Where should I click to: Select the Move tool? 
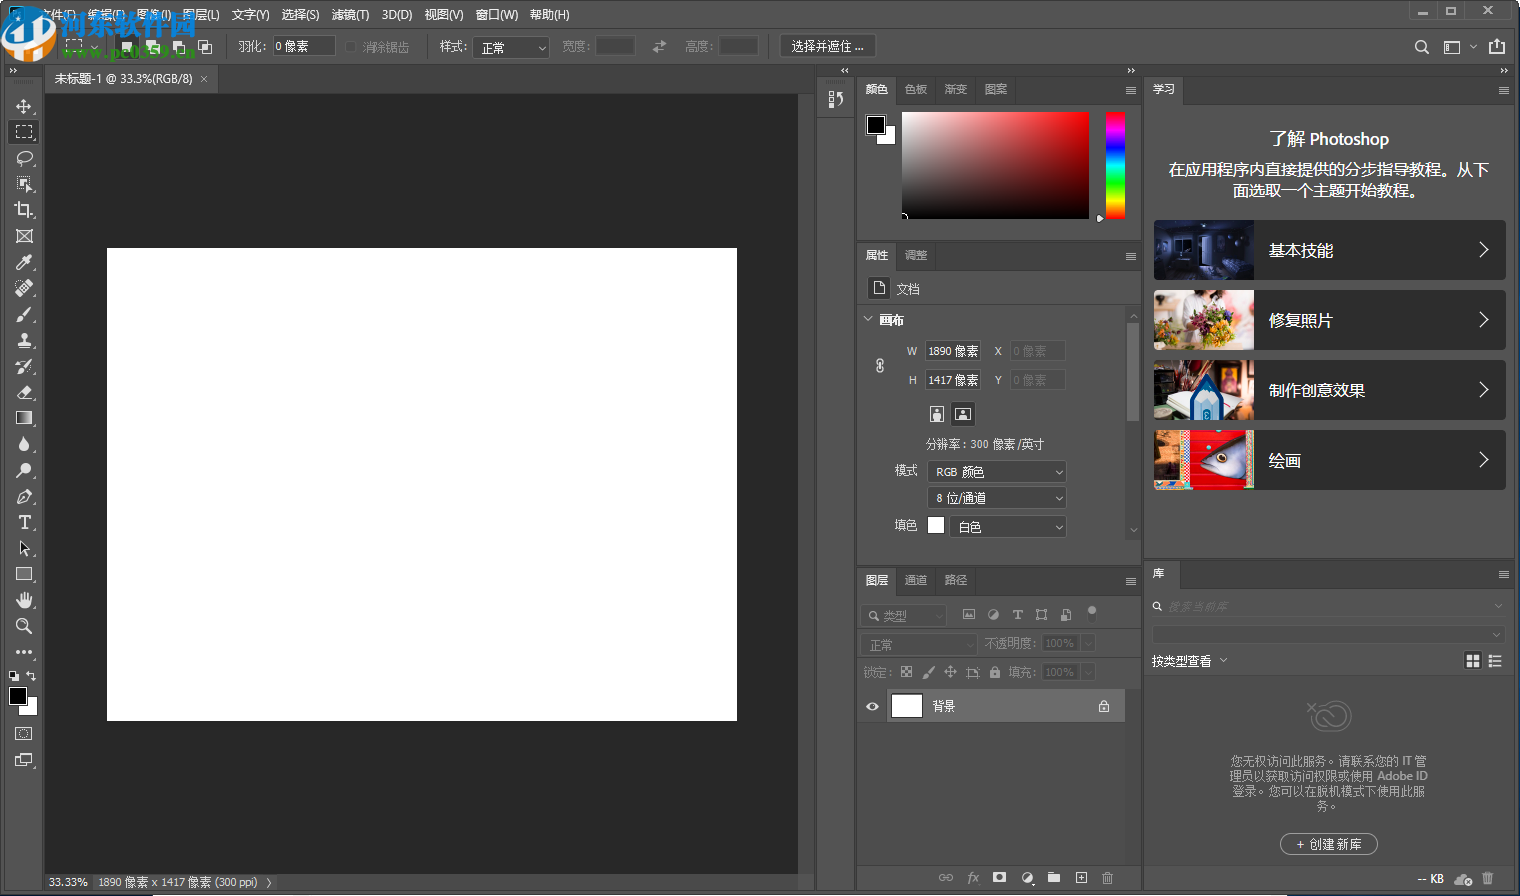pos(24,106)
